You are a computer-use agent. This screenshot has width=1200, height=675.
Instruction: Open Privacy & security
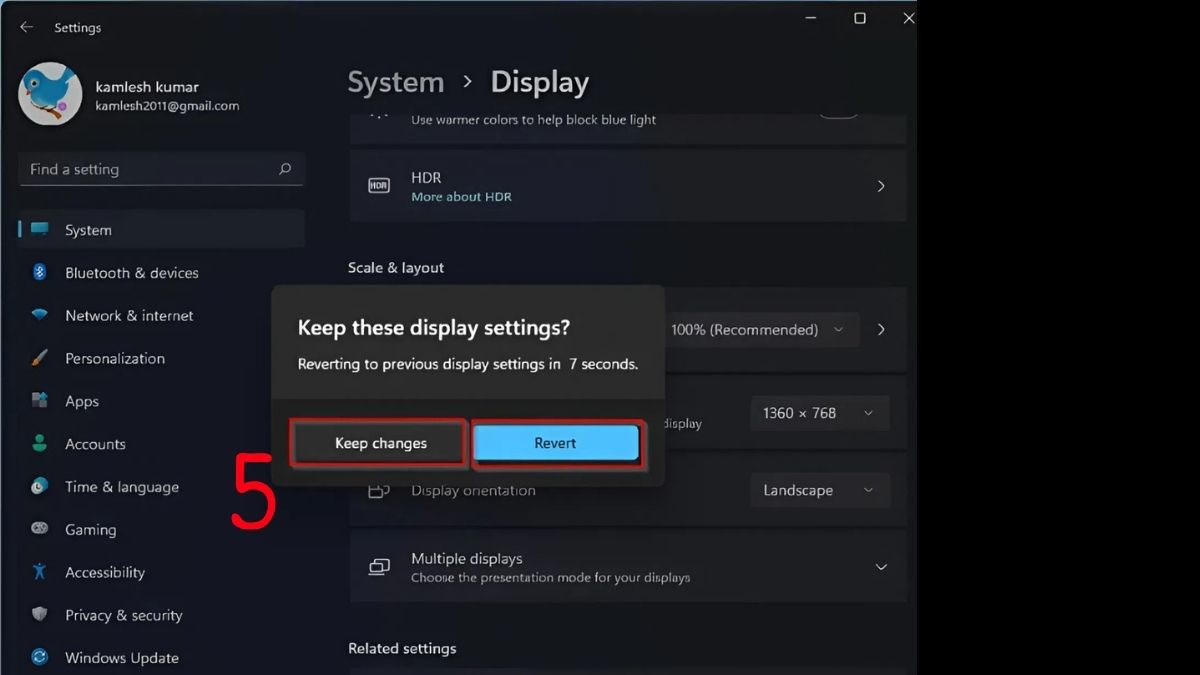click(162, 615)
